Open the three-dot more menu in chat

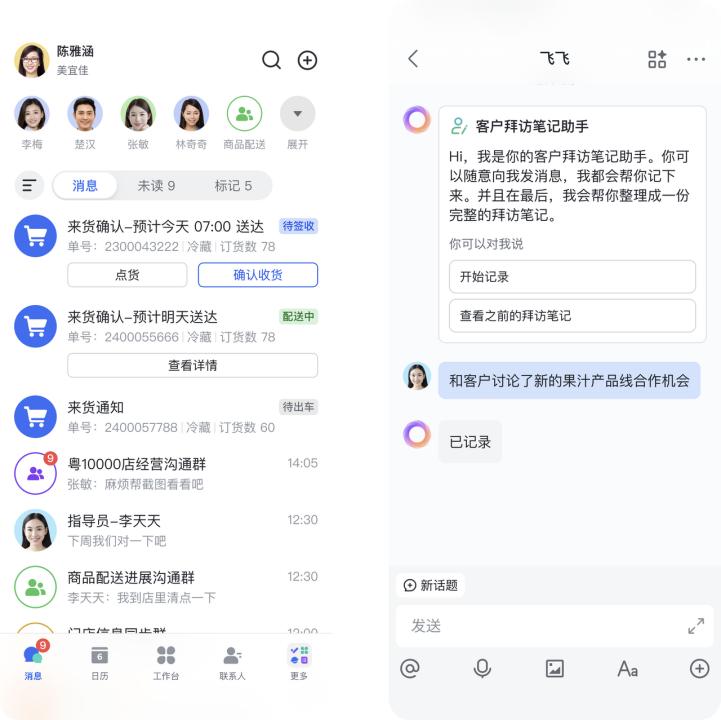696,59
